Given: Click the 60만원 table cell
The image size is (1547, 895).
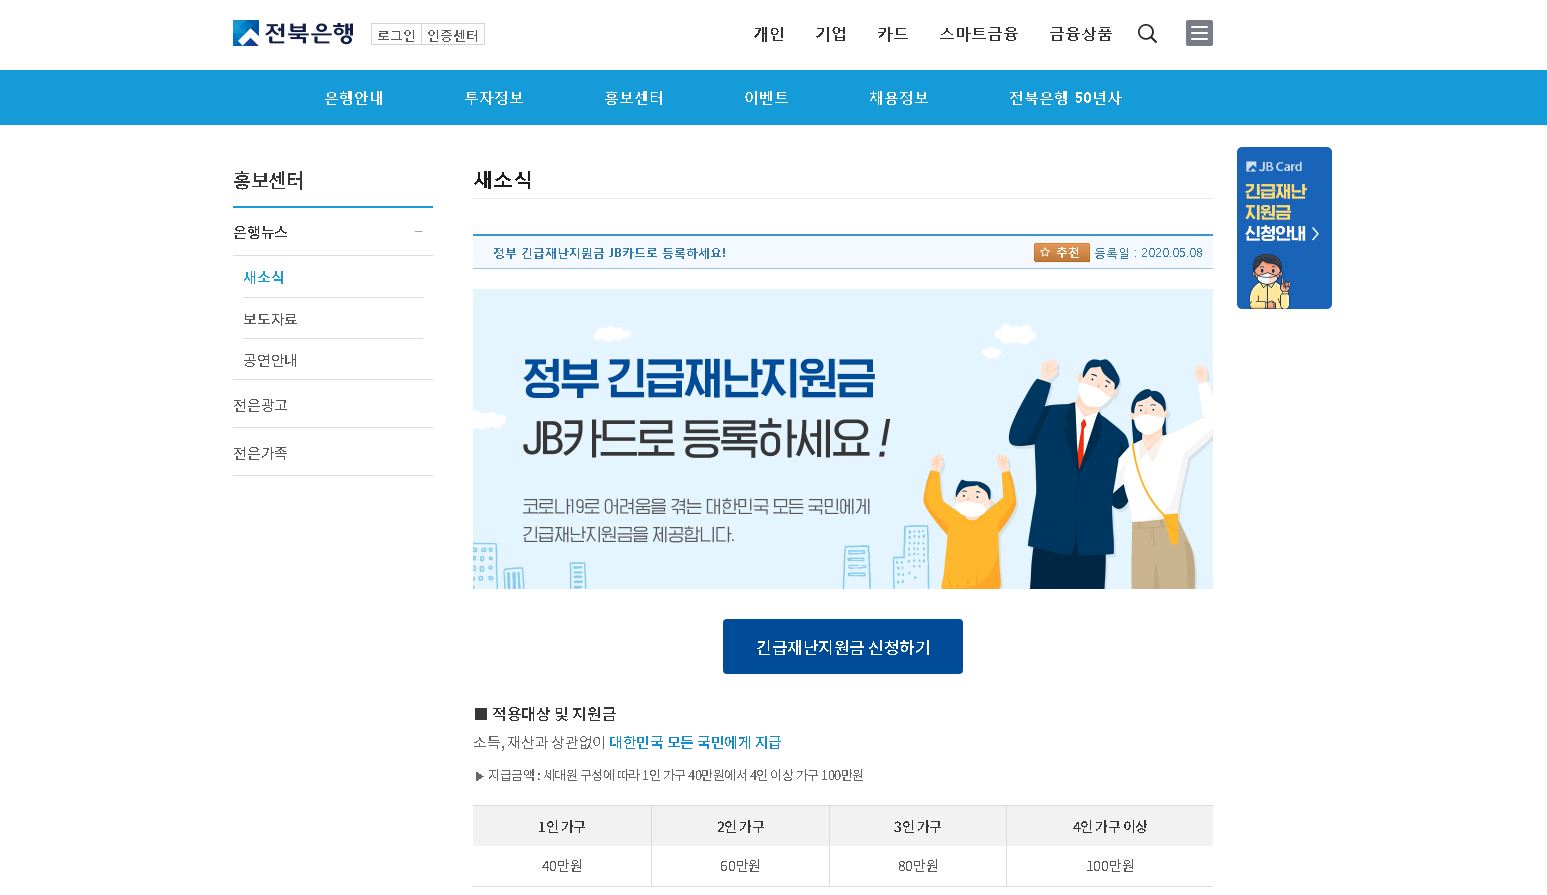Looking at the screenshot, I should tap(740, 866).
